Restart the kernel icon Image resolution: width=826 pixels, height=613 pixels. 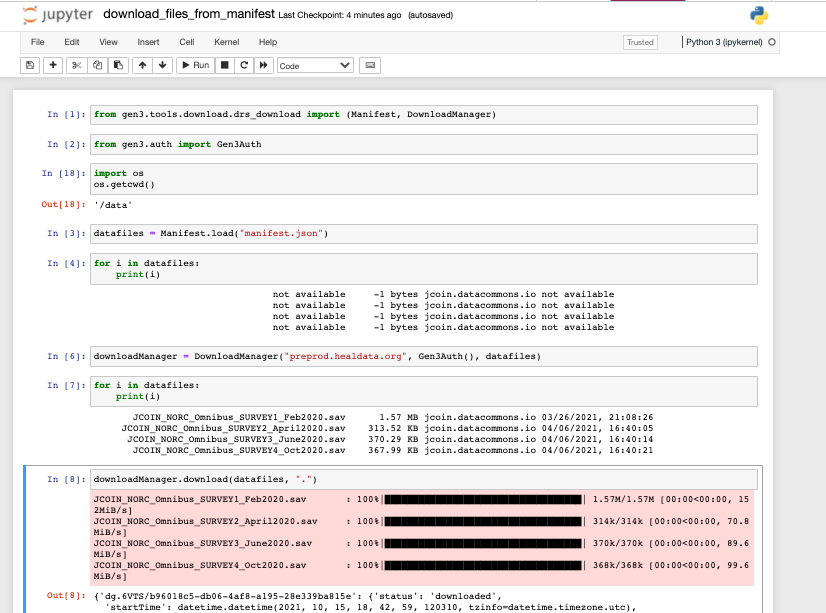244,65
